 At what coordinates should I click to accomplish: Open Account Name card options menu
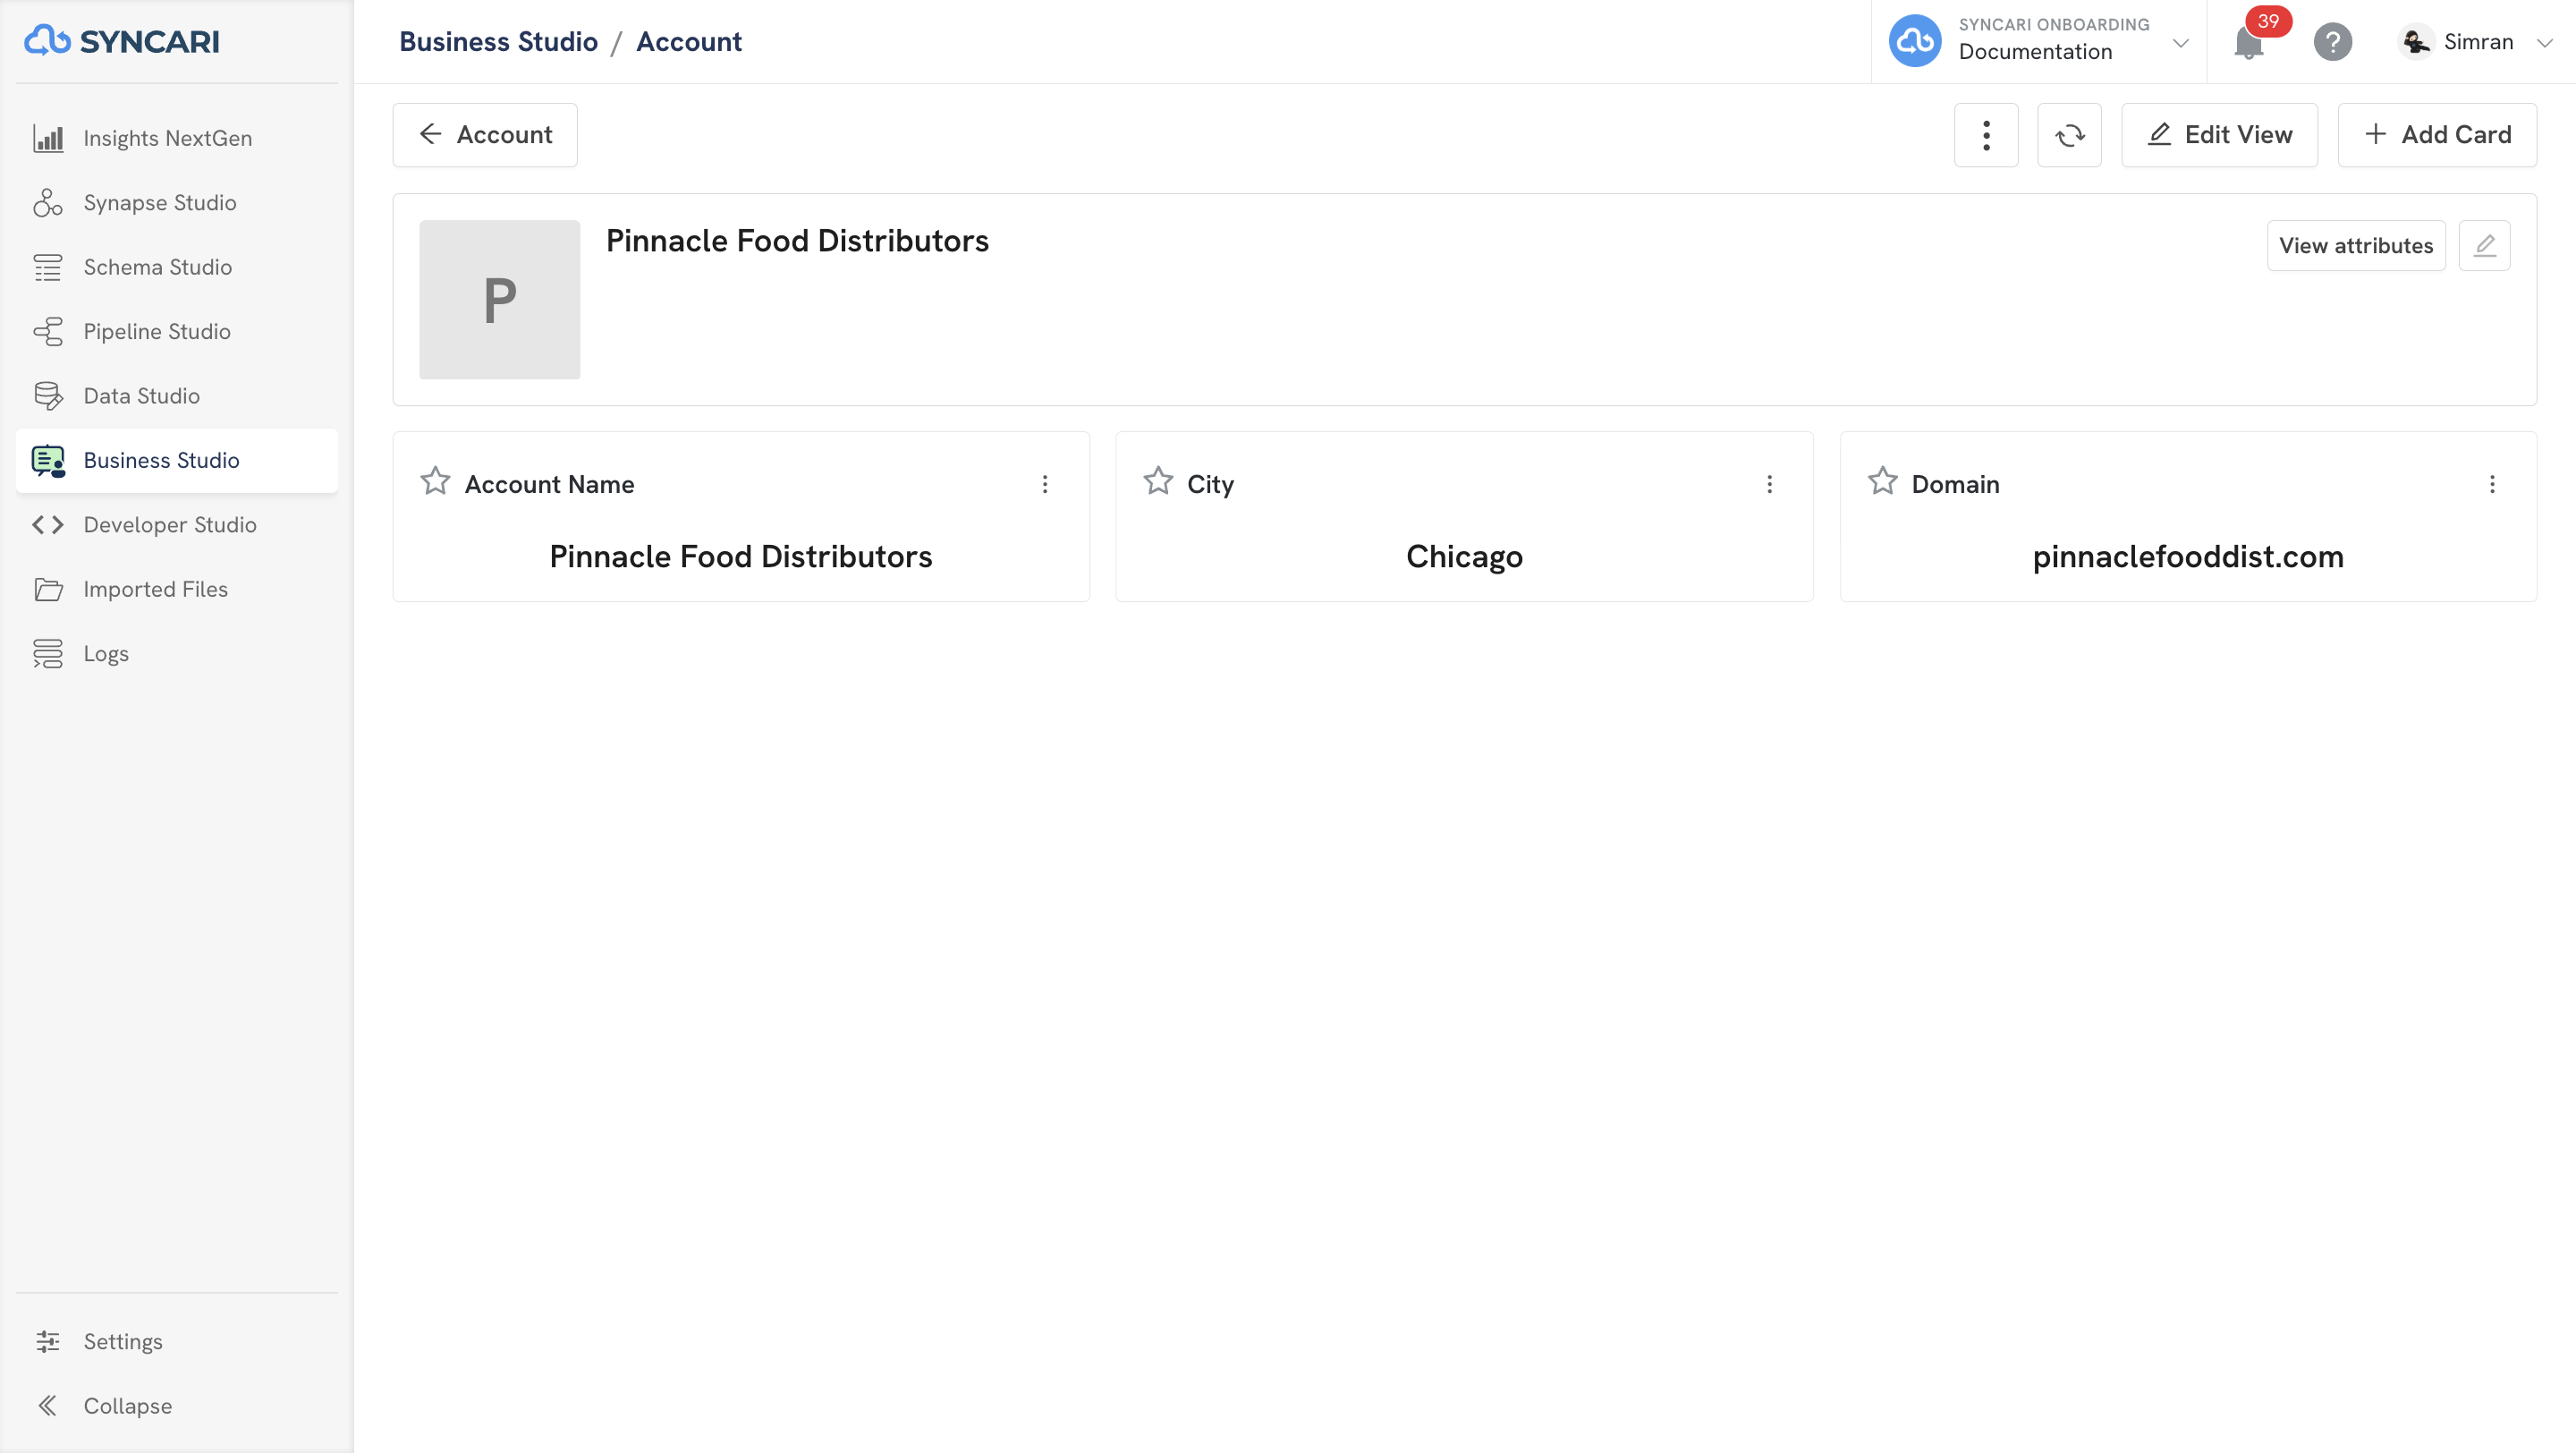[x=1045, y=484]
